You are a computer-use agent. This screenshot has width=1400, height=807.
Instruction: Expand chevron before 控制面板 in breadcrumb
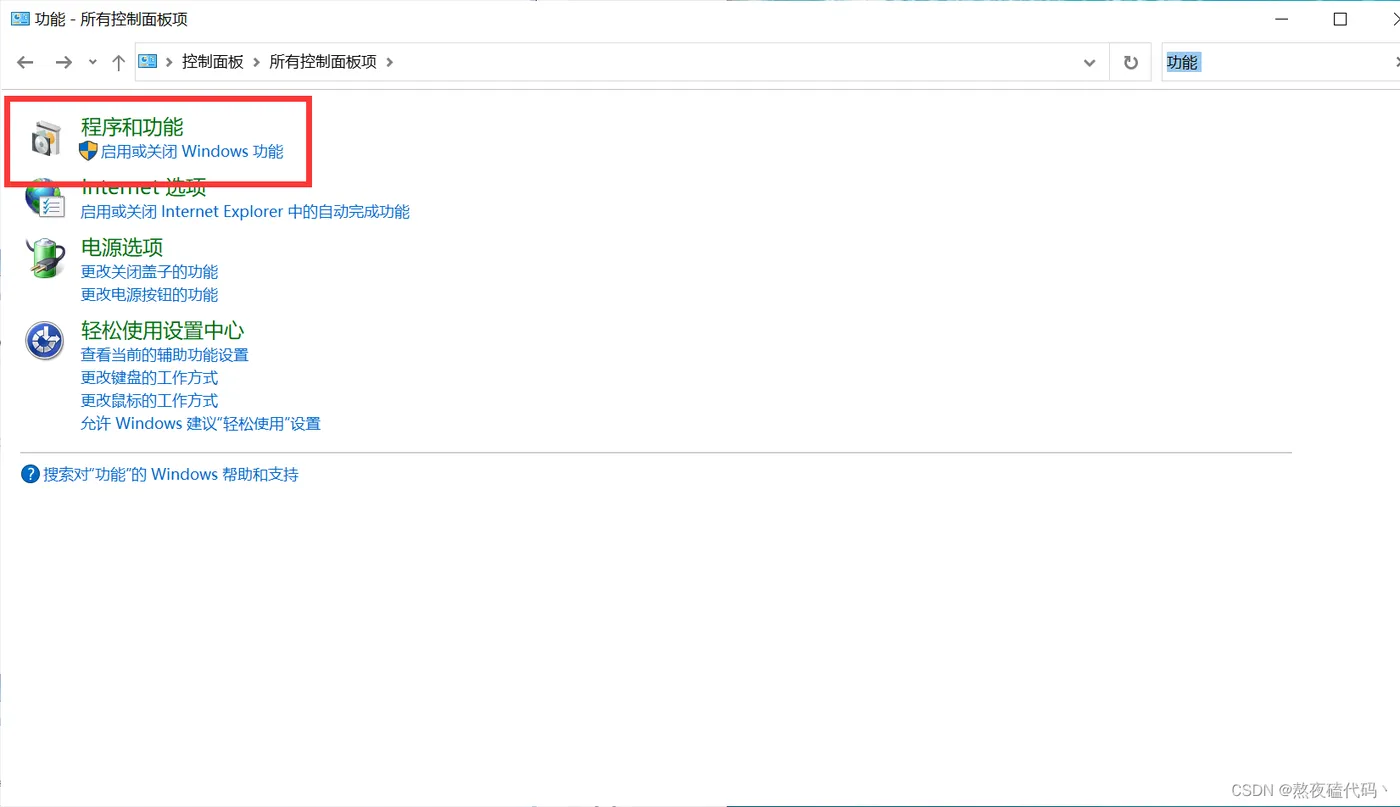pos(169,62)
